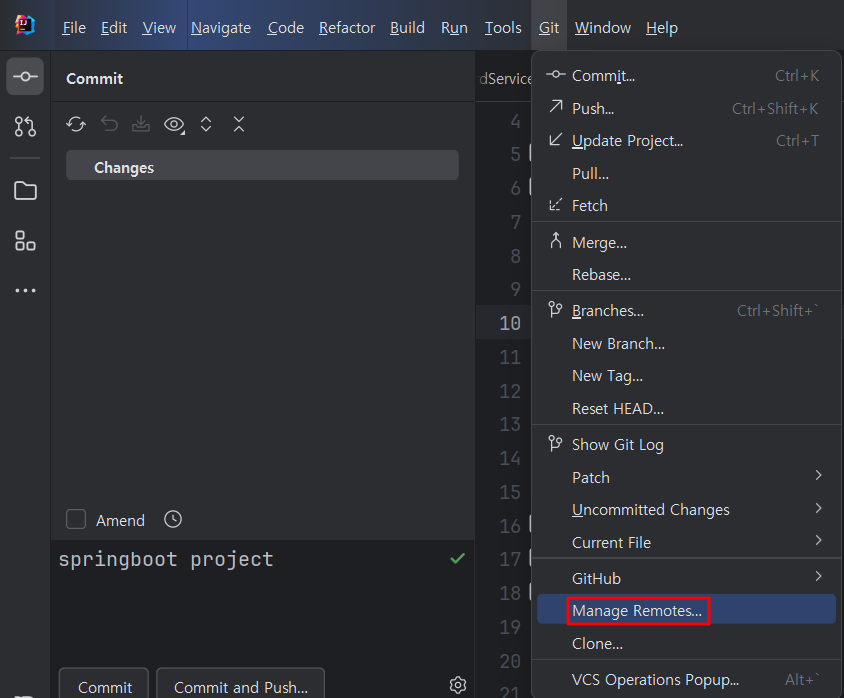The width and height of the screenshot is (844, 698).
Task: Choose Merge... from Git menu
Action: pos(686,242)
